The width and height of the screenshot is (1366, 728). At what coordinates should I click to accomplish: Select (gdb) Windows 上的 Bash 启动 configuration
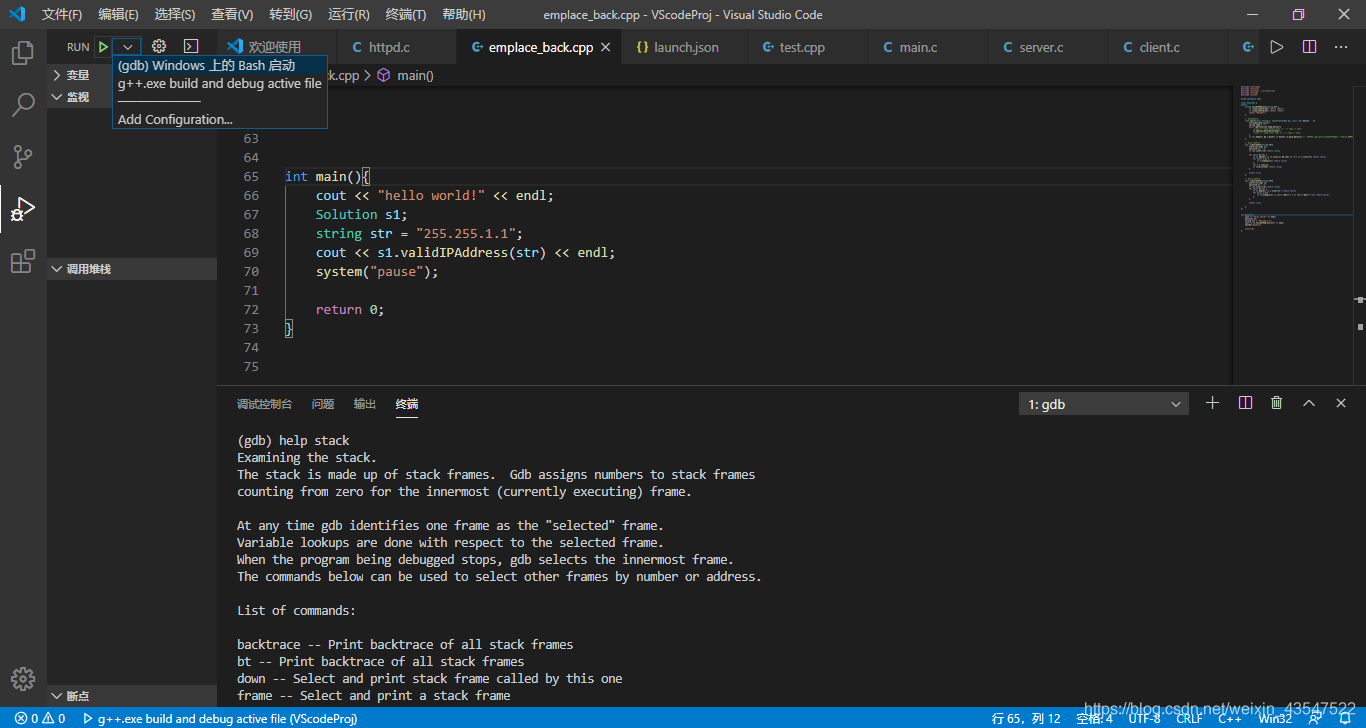pyautogui.click(x=220, y=65)
